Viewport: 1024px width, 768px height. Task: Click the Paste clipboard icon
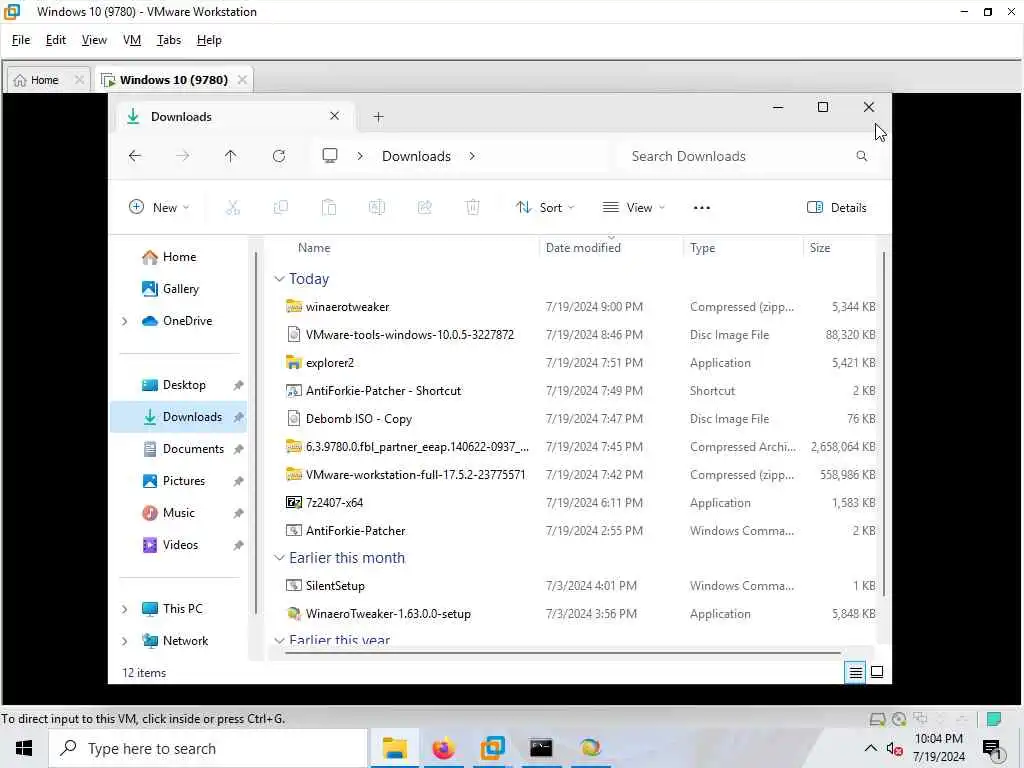(328, 208)
